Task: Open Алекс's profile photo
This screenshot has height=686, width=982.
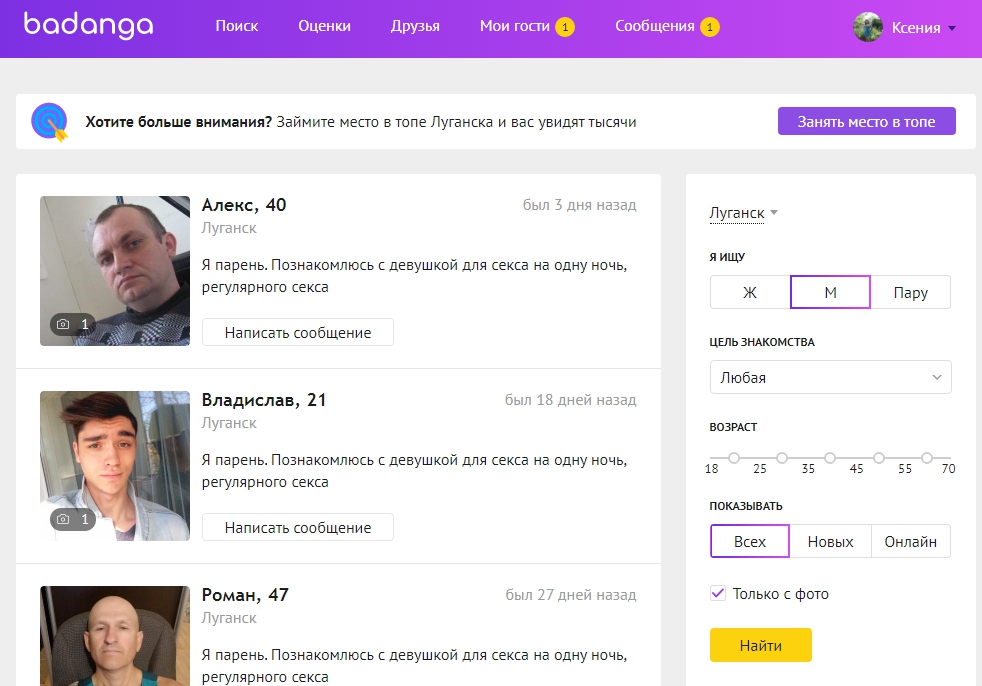Action: coord(115,271)
